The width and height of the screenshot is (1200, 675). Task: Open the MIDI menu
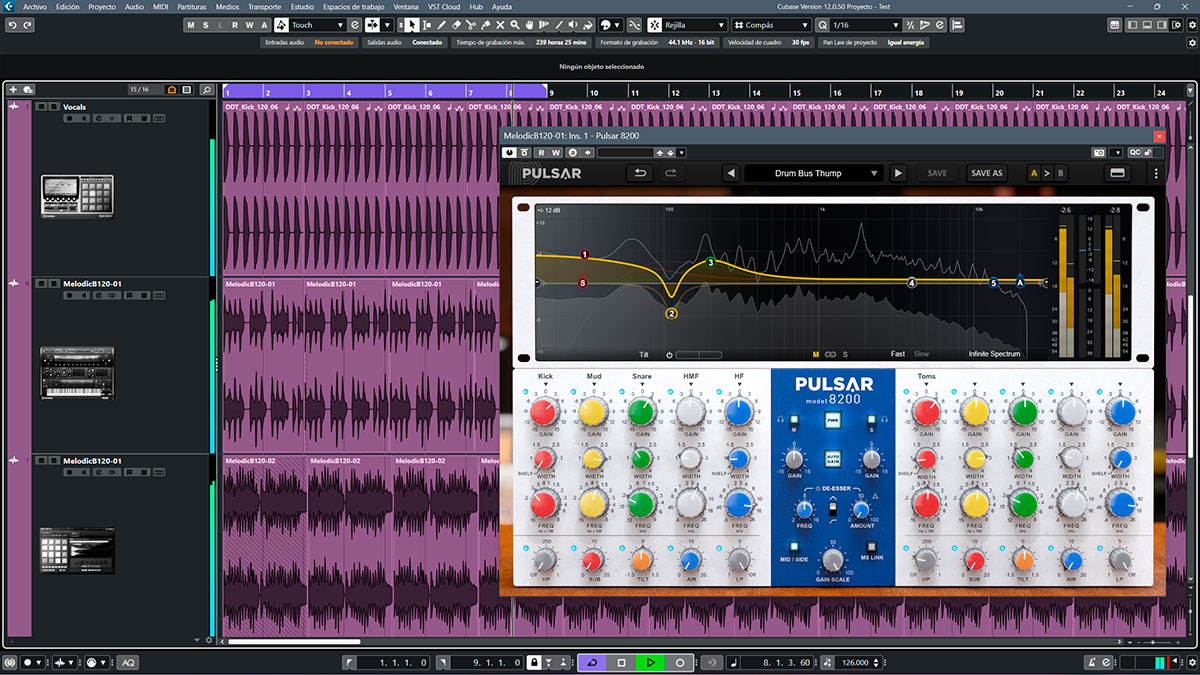pyautogui.click(x=160, y=6)
